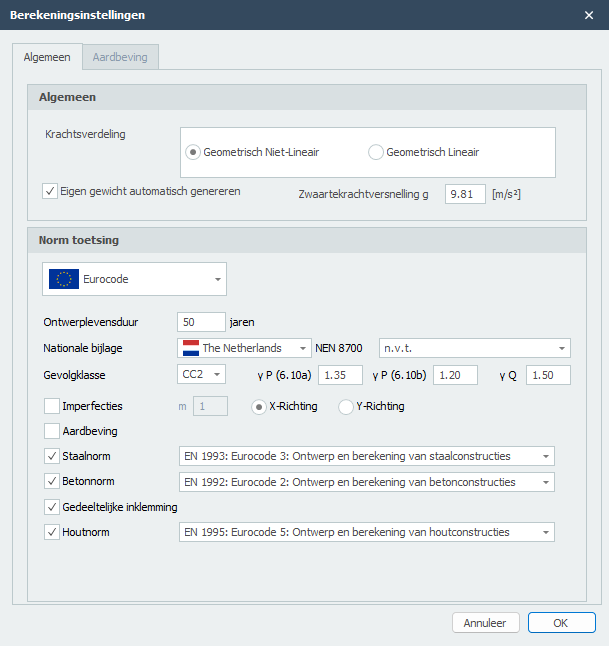
Task: Click the Ontwerplevensduur years field
Action: click(200, 322)
